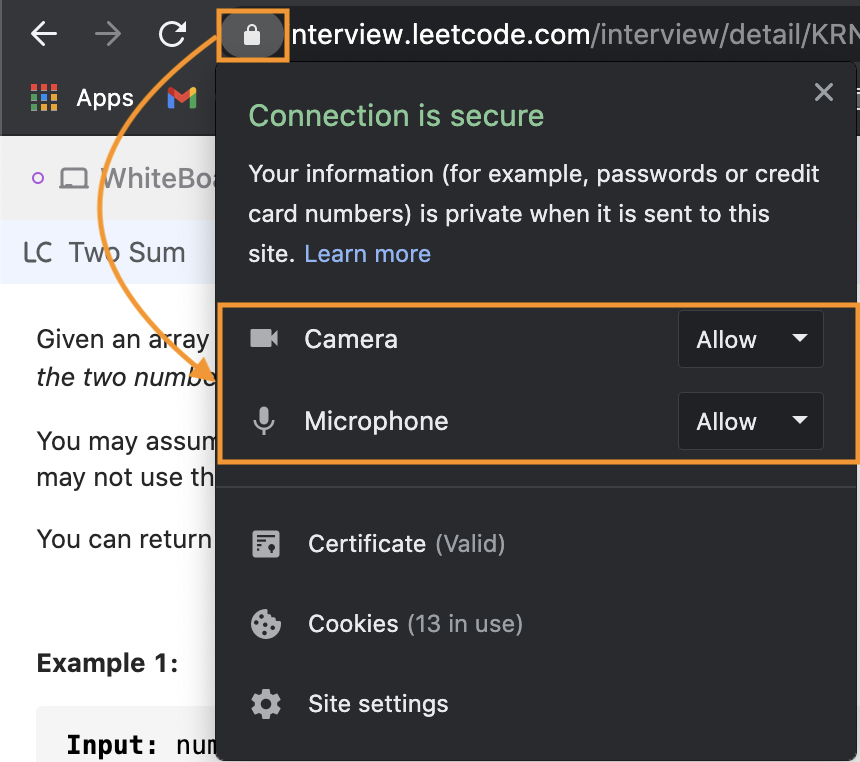This screenshot has width=860, height=762.
Task: Click the Apps bookmark label
Action: 105,98
